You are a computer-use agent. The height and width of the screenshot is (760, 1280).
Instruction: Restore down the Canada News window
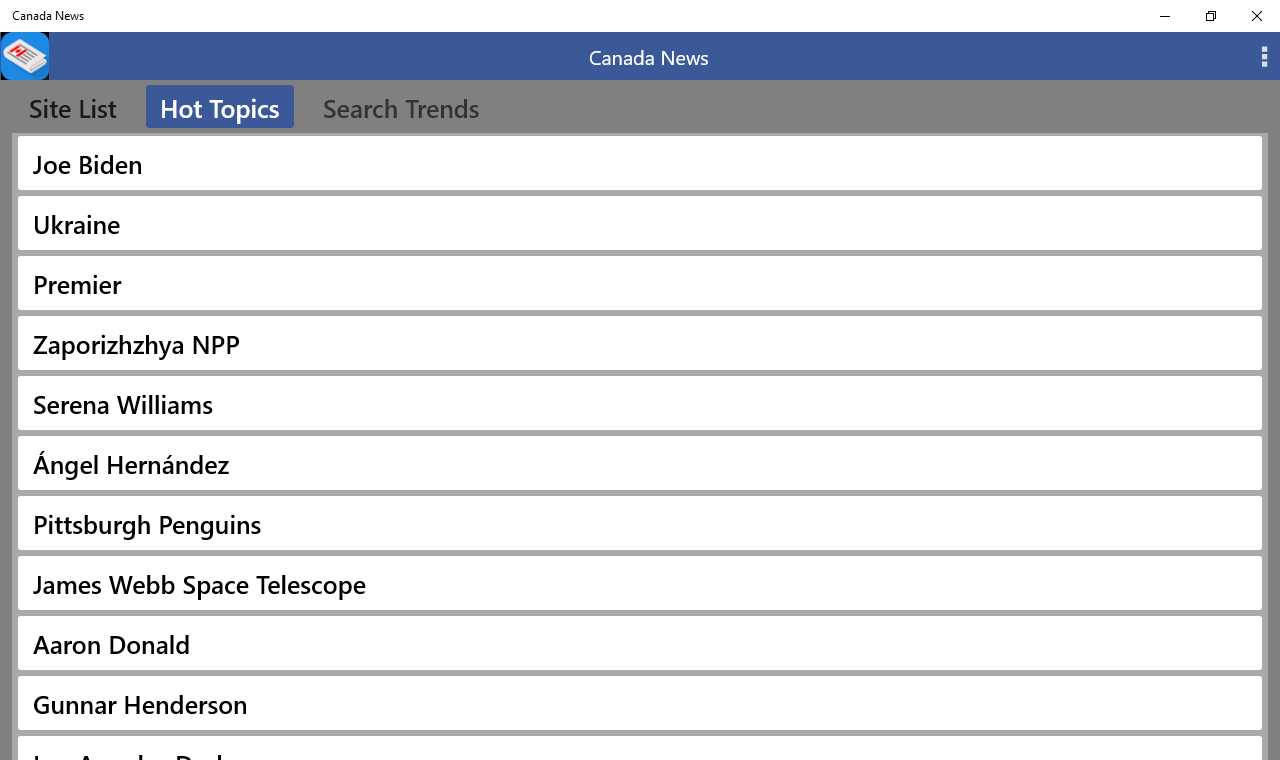[x=1211, y=16]
